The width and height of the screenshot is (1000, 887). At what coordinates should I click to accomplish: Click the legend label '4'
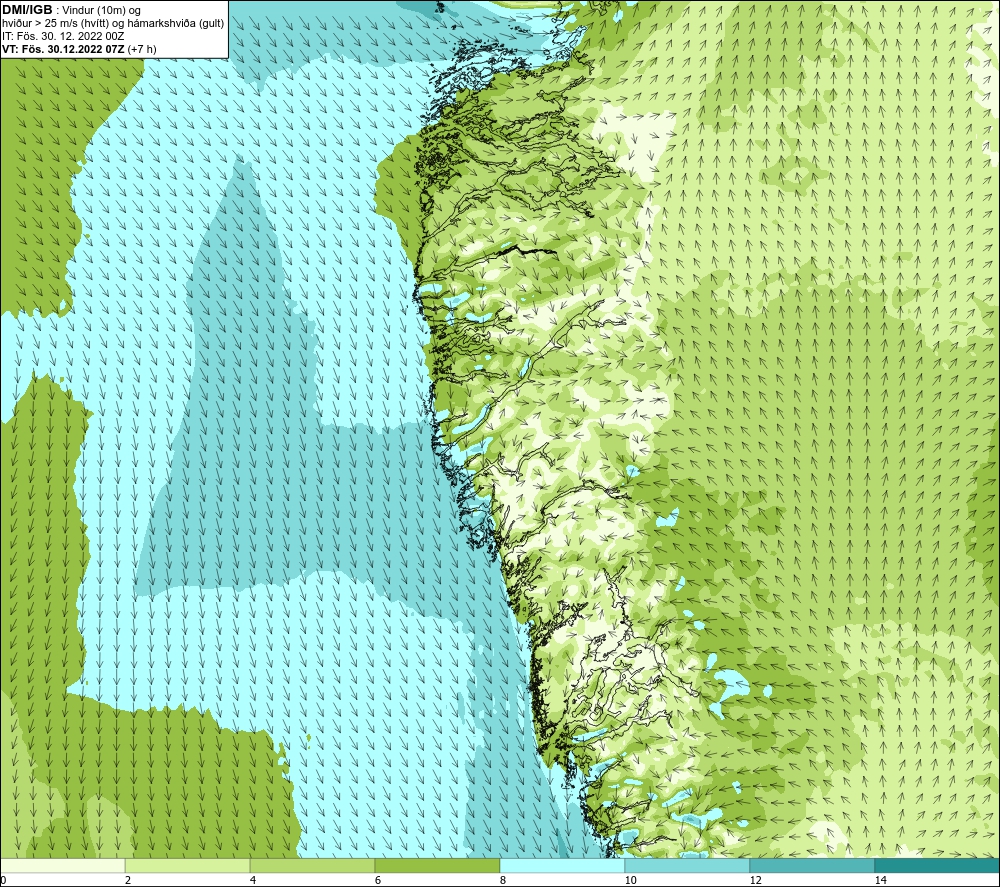tap(253, 880)
